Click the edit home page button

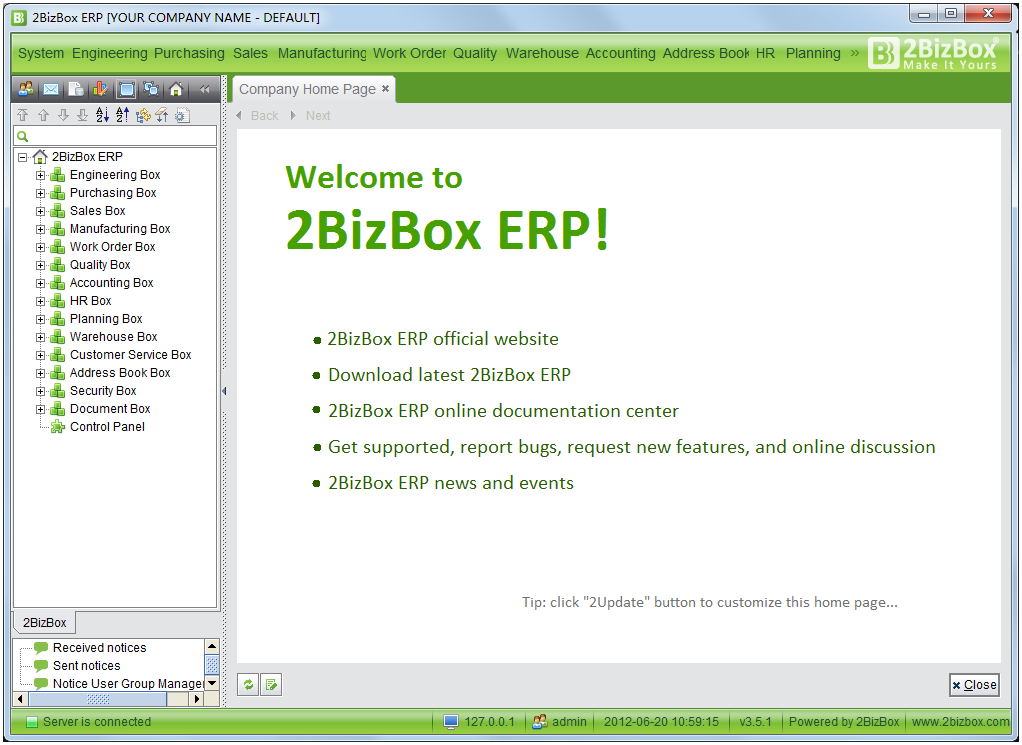271,685
